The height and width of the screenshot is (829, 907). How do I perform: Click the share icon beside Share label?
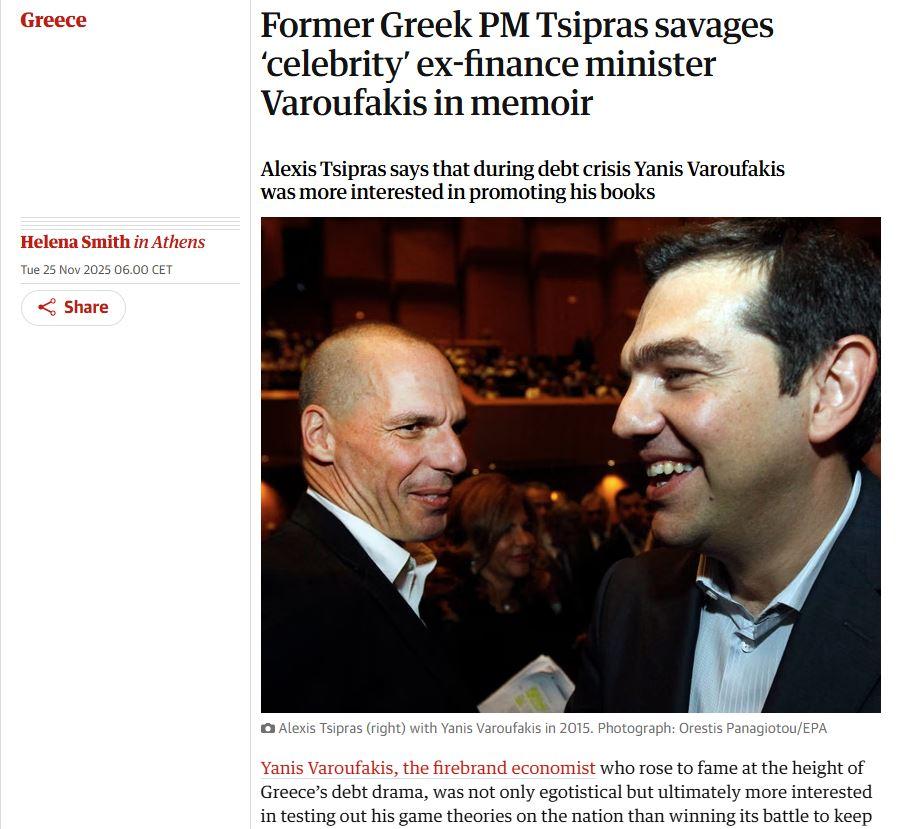[x=47, y=307]
